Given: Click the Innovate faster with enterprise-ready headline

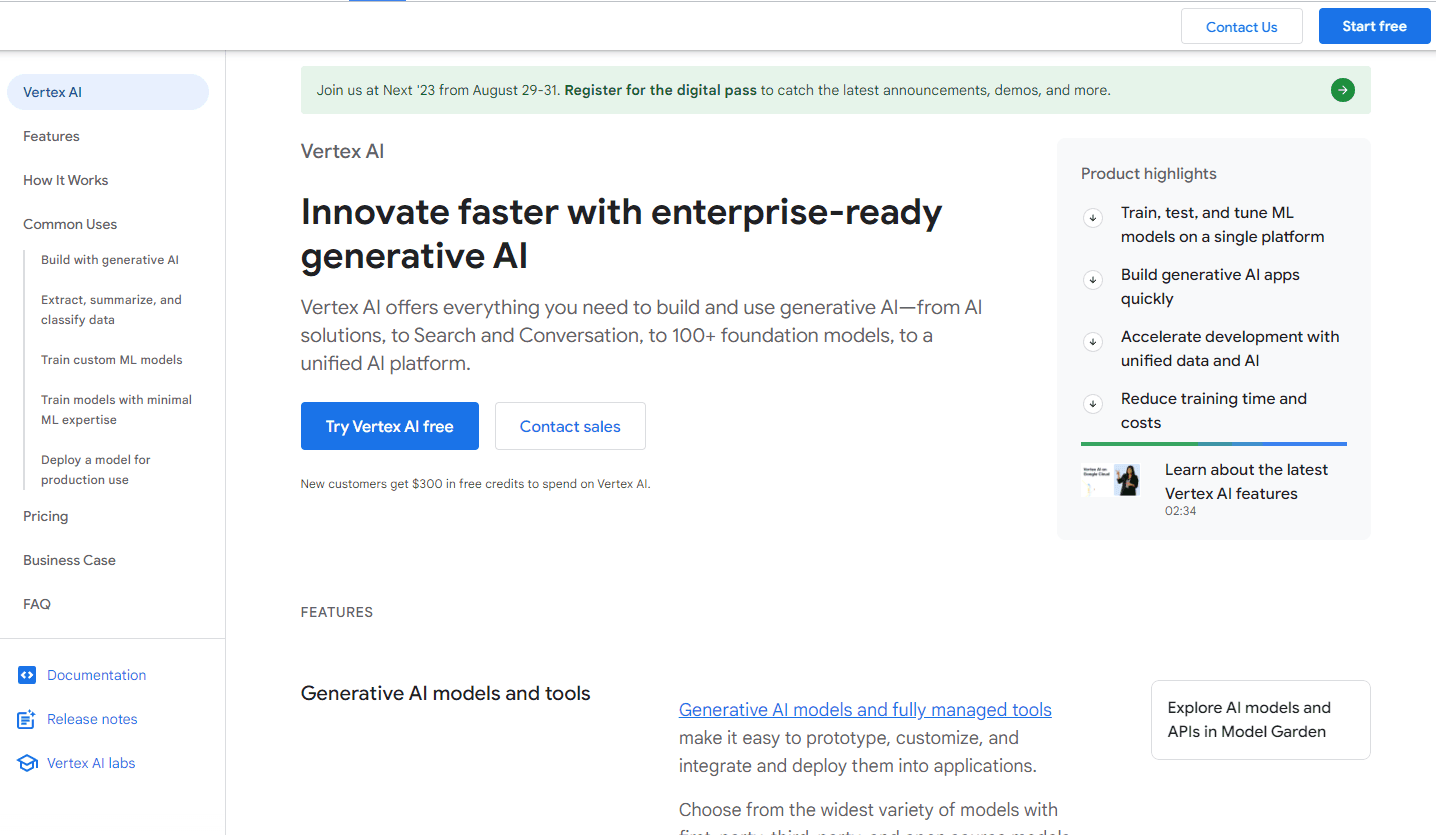Looking at the screenshot, I should pos(621,234).
